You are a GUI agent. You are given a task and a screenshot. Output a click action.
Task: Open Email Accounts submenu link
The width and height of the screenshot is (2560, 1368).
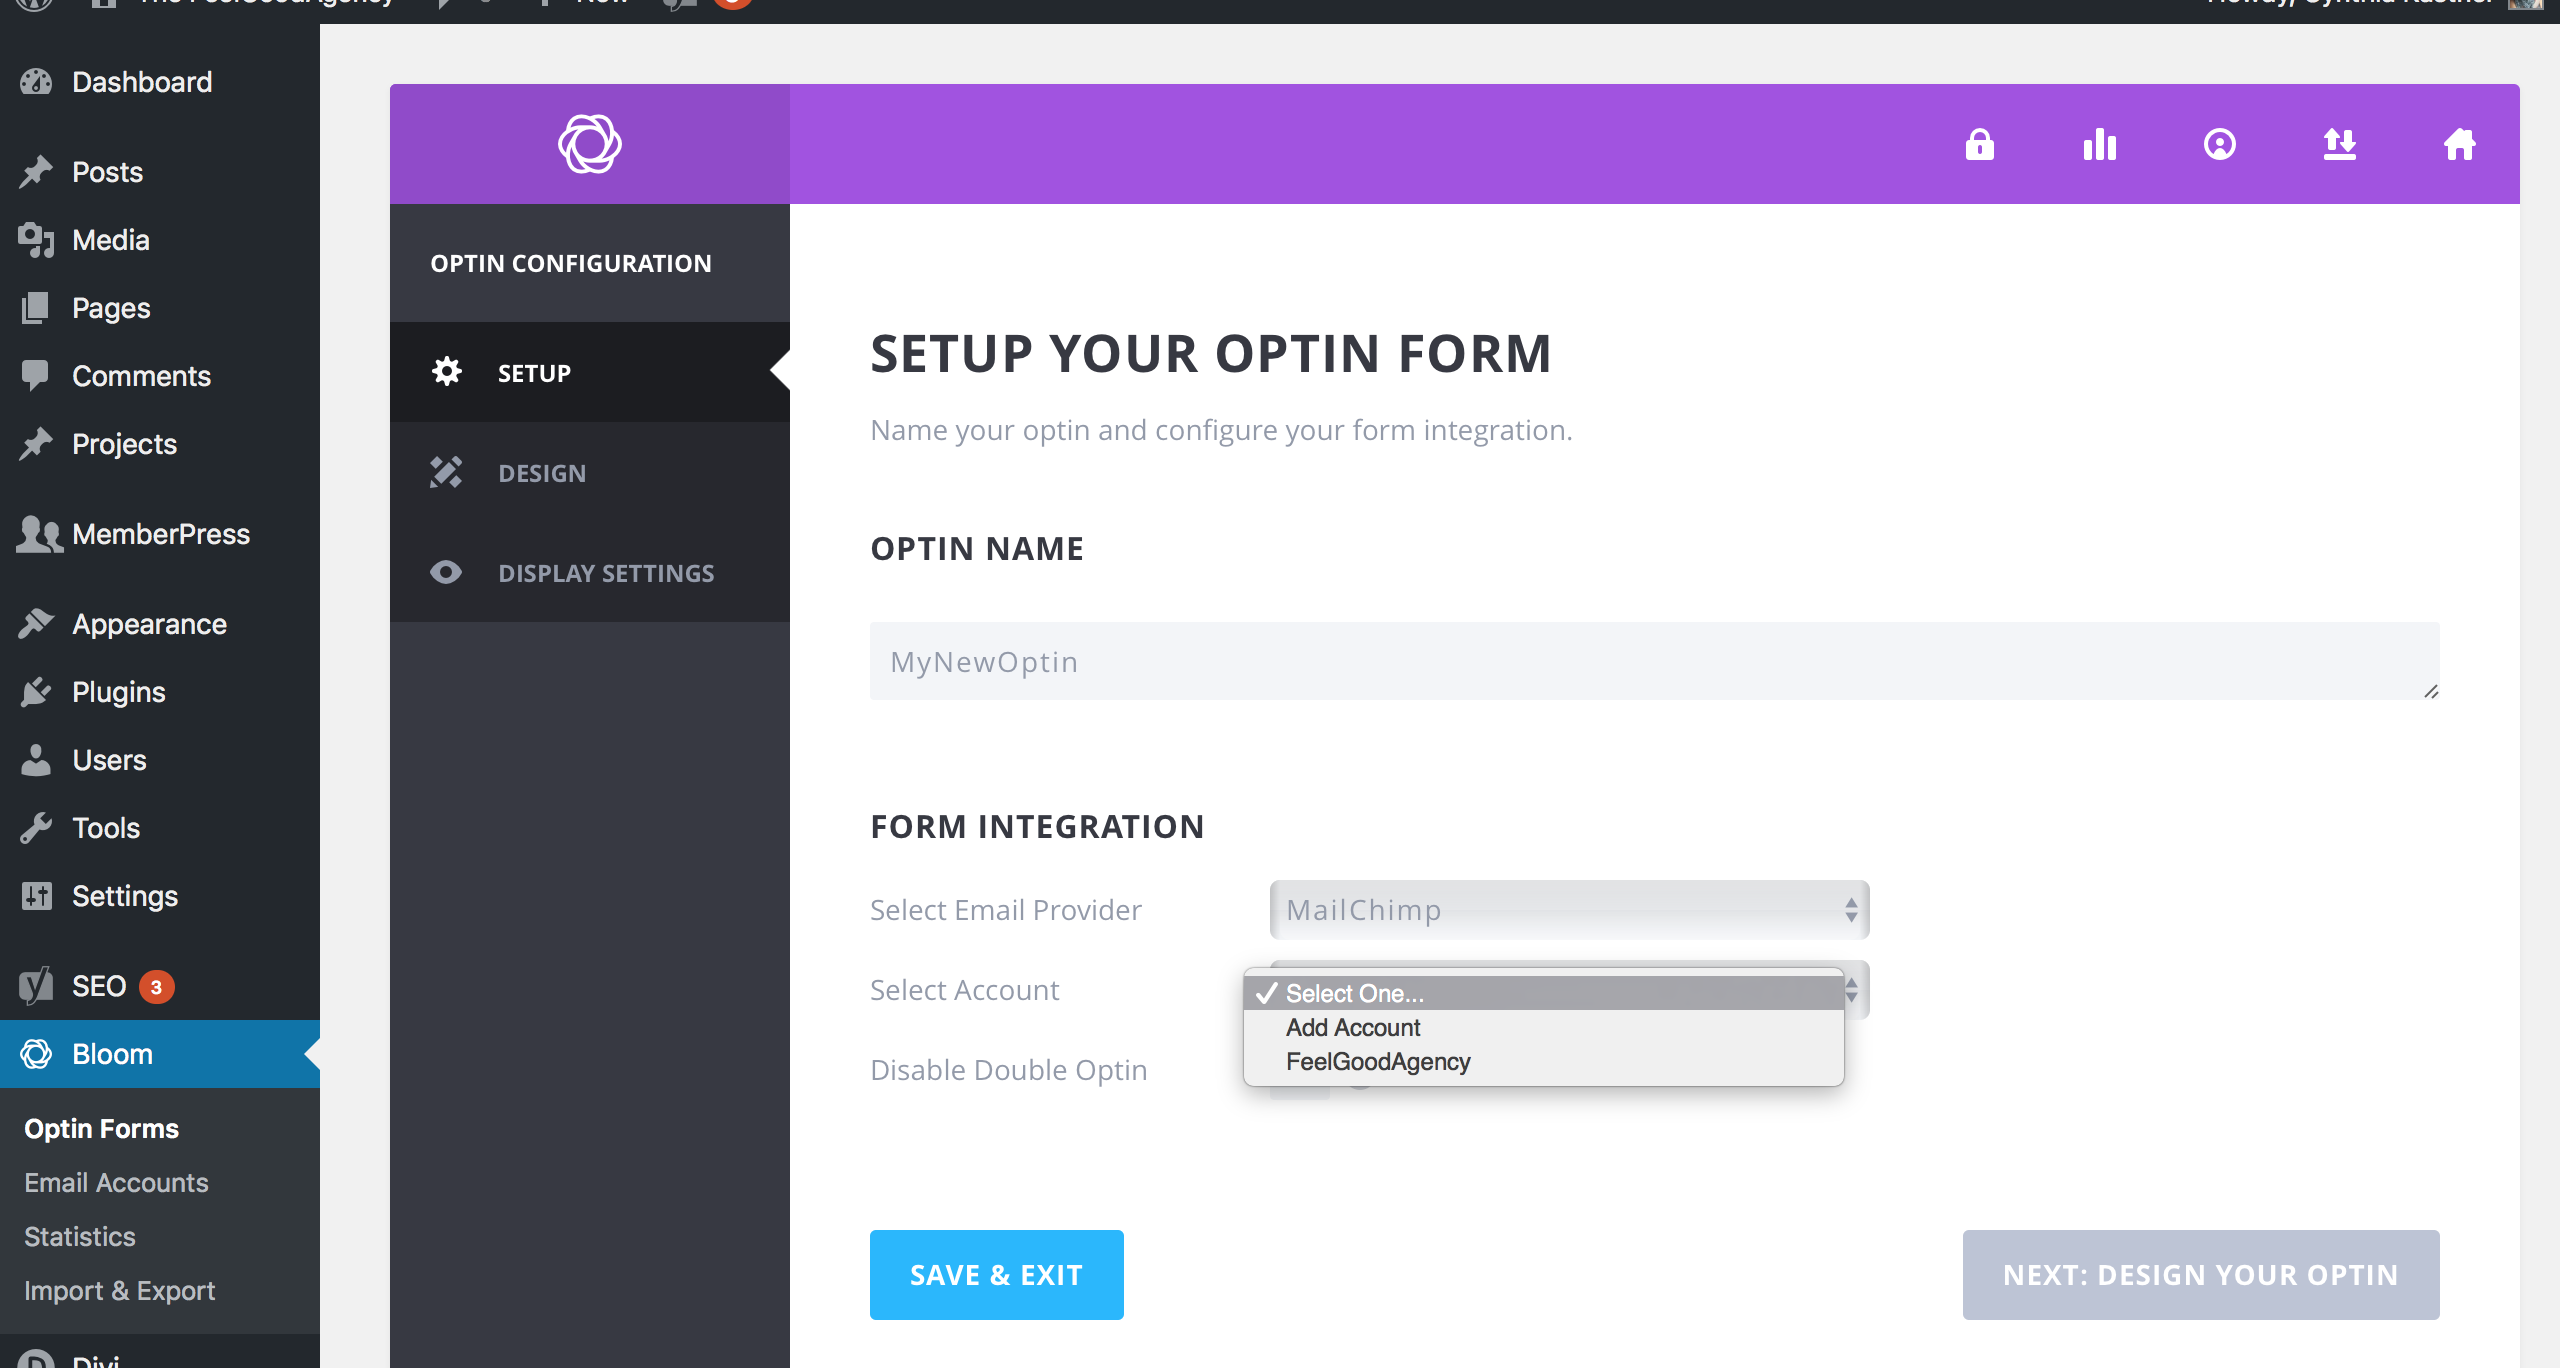(116, 1182)
